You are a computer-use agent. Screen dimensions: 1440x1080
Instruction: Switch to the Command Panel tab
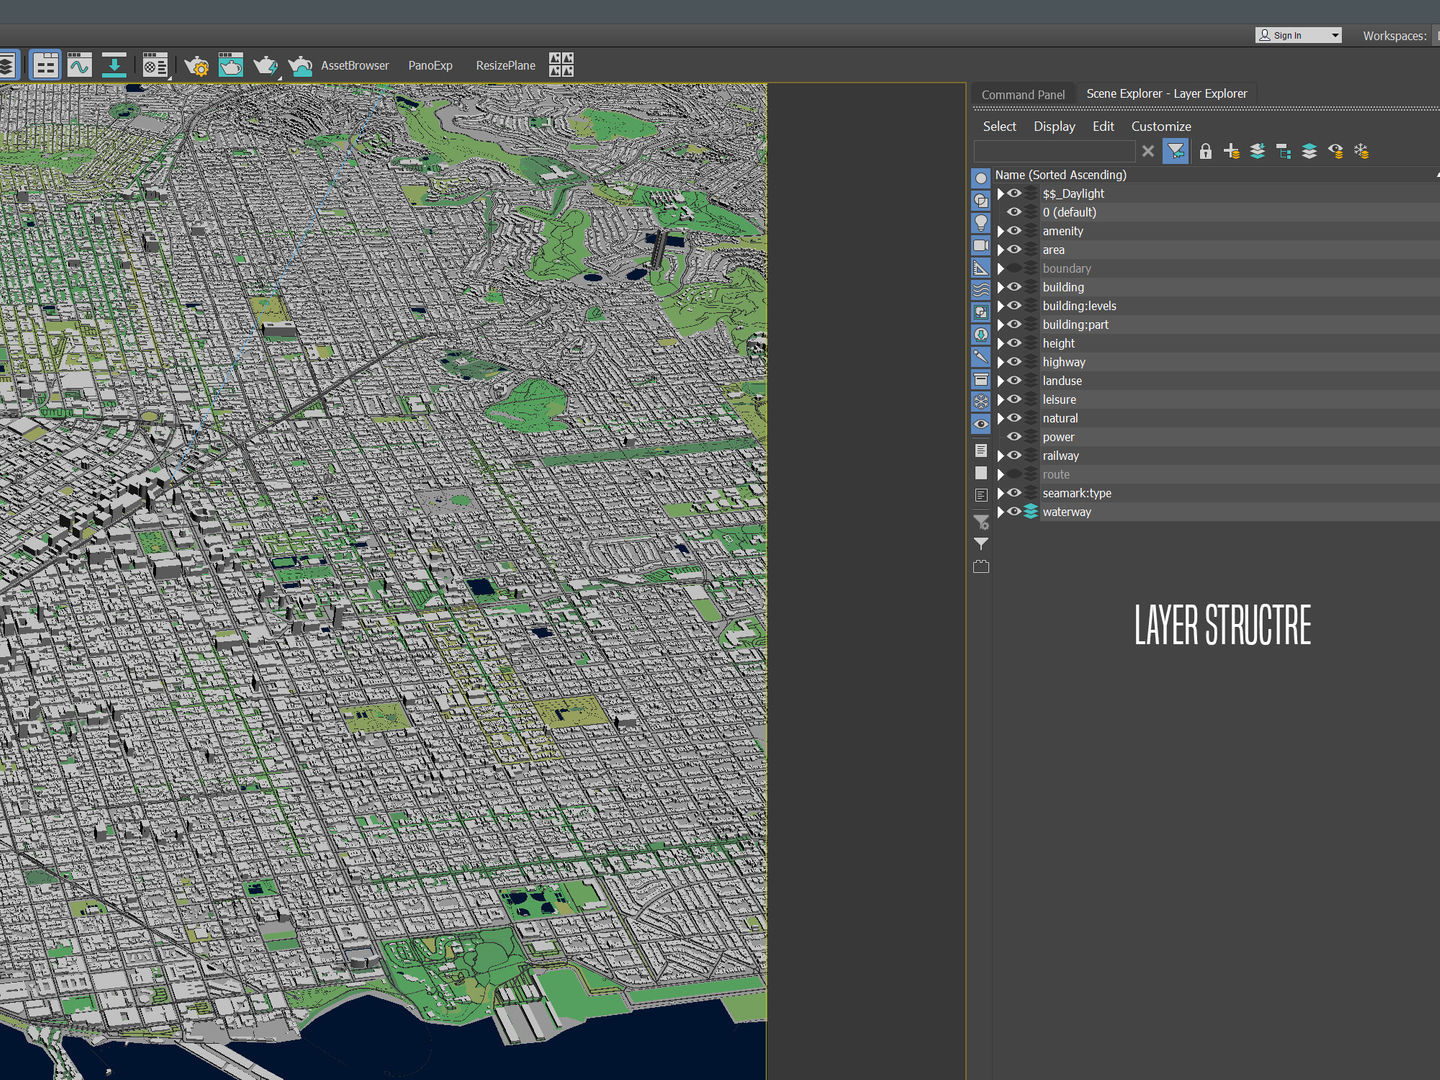point(1022,93)
